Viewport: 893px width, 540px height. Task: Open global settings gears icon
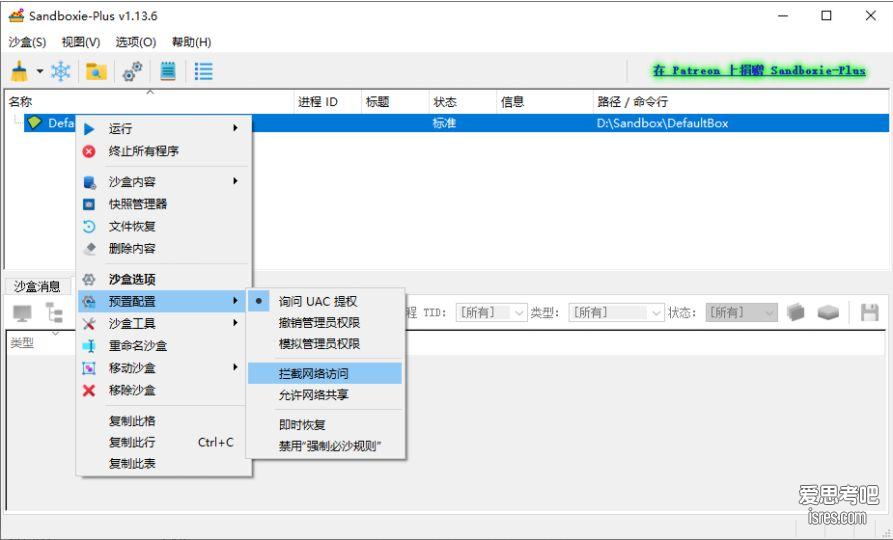(x=132, y=71)
